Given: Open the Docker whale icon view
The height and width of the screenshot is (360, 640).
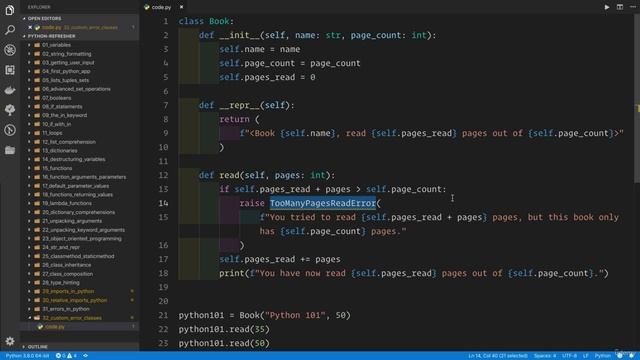Looking at the screenshot, I should click(10, 90).
